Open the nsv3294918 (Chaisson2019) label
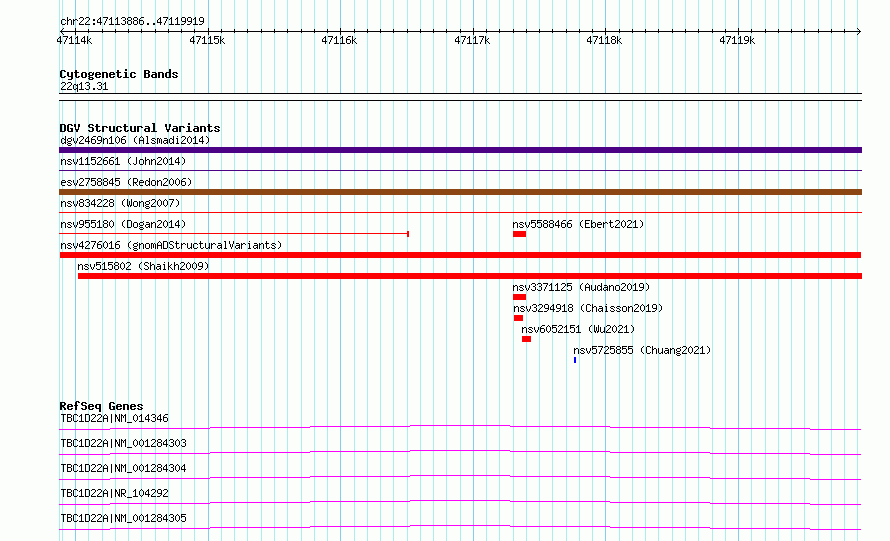This screenshot has height=541, width=890. (x=588, y=308)
